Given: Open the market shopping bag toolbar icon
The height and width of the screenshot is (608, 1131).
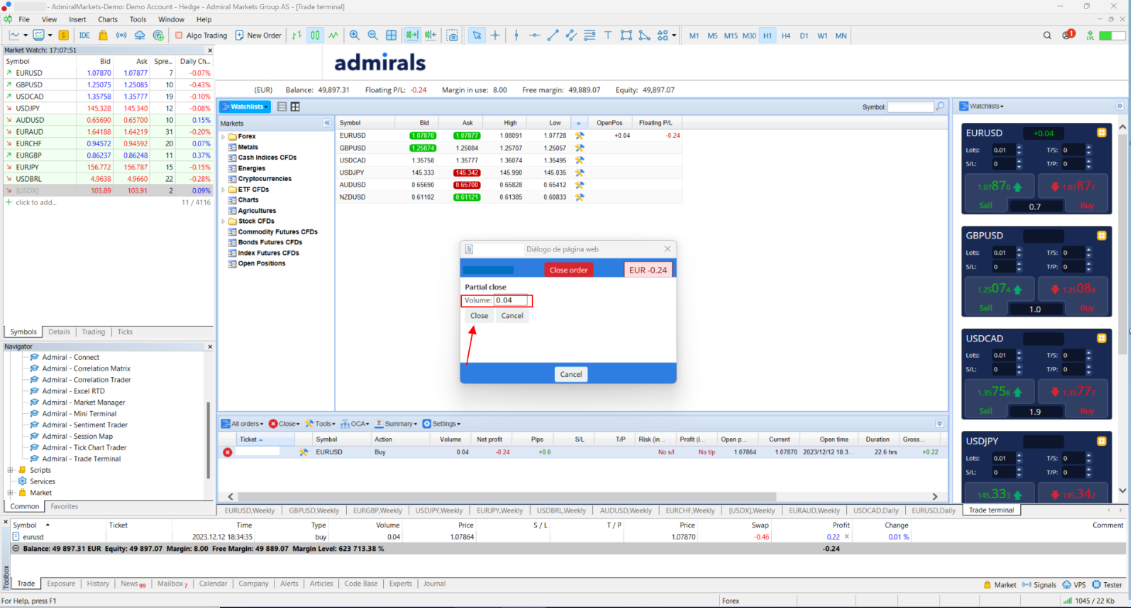Looking at the screenshot, I should (103, 35).
